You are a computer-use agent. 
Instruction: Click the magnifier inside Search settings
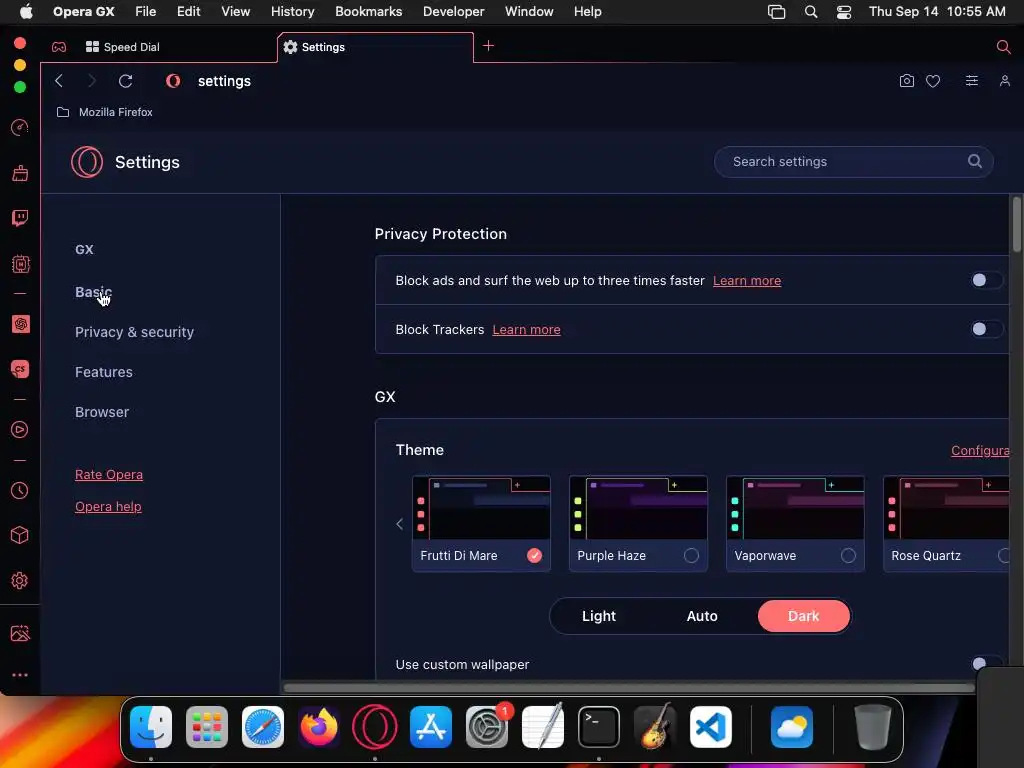pos(974,161)
